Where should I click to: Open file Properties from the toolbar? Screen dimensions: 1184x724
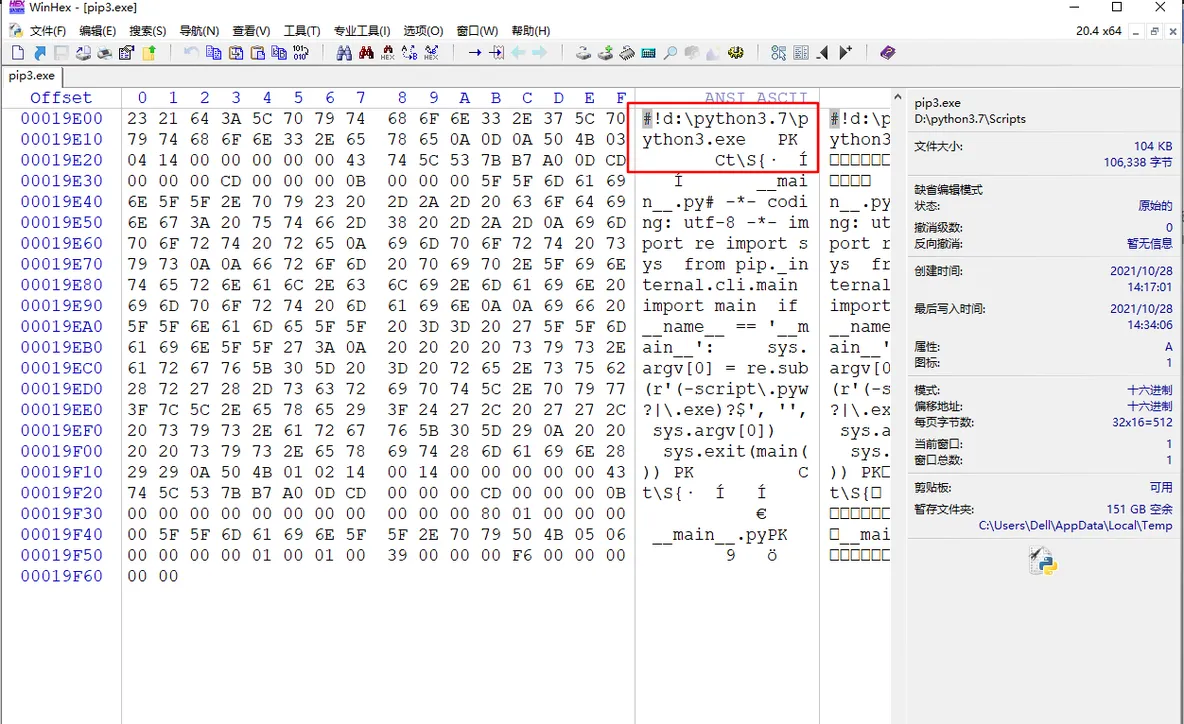[126, 53]
